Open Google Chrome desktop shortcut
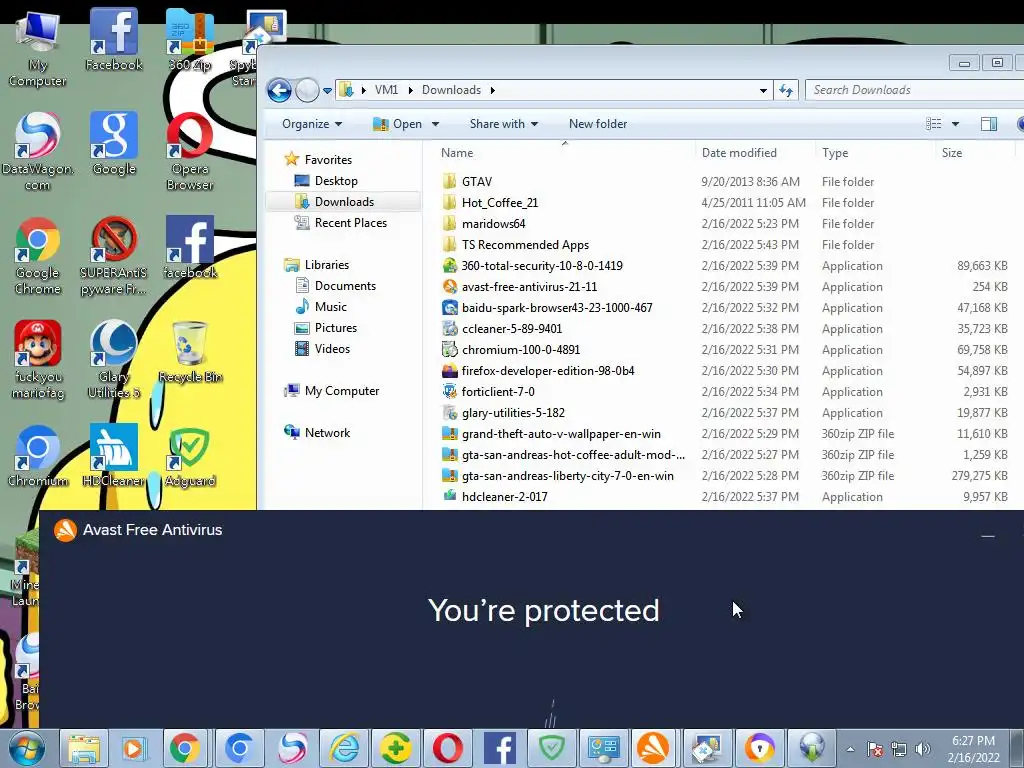 point(37,256)
